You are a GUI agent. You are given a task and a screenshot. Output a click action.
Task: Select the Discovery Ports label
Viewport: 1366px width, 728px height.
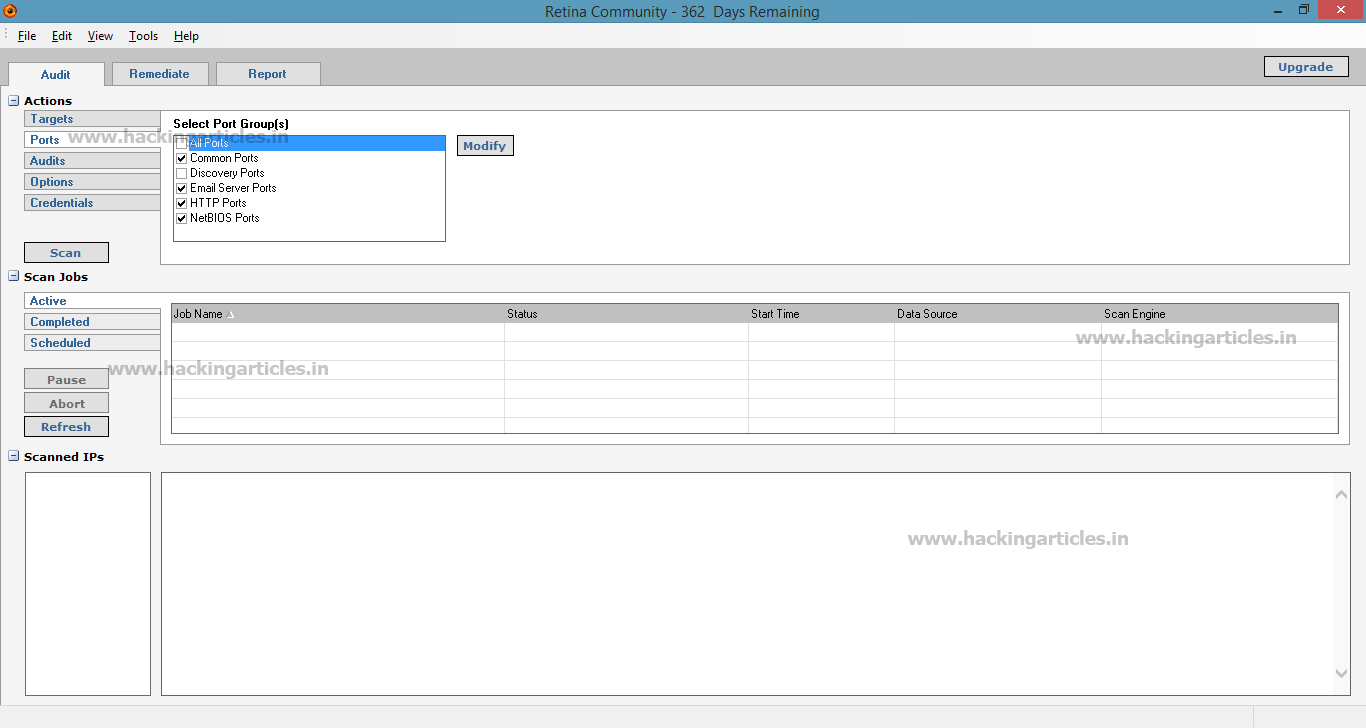[227, 173]
